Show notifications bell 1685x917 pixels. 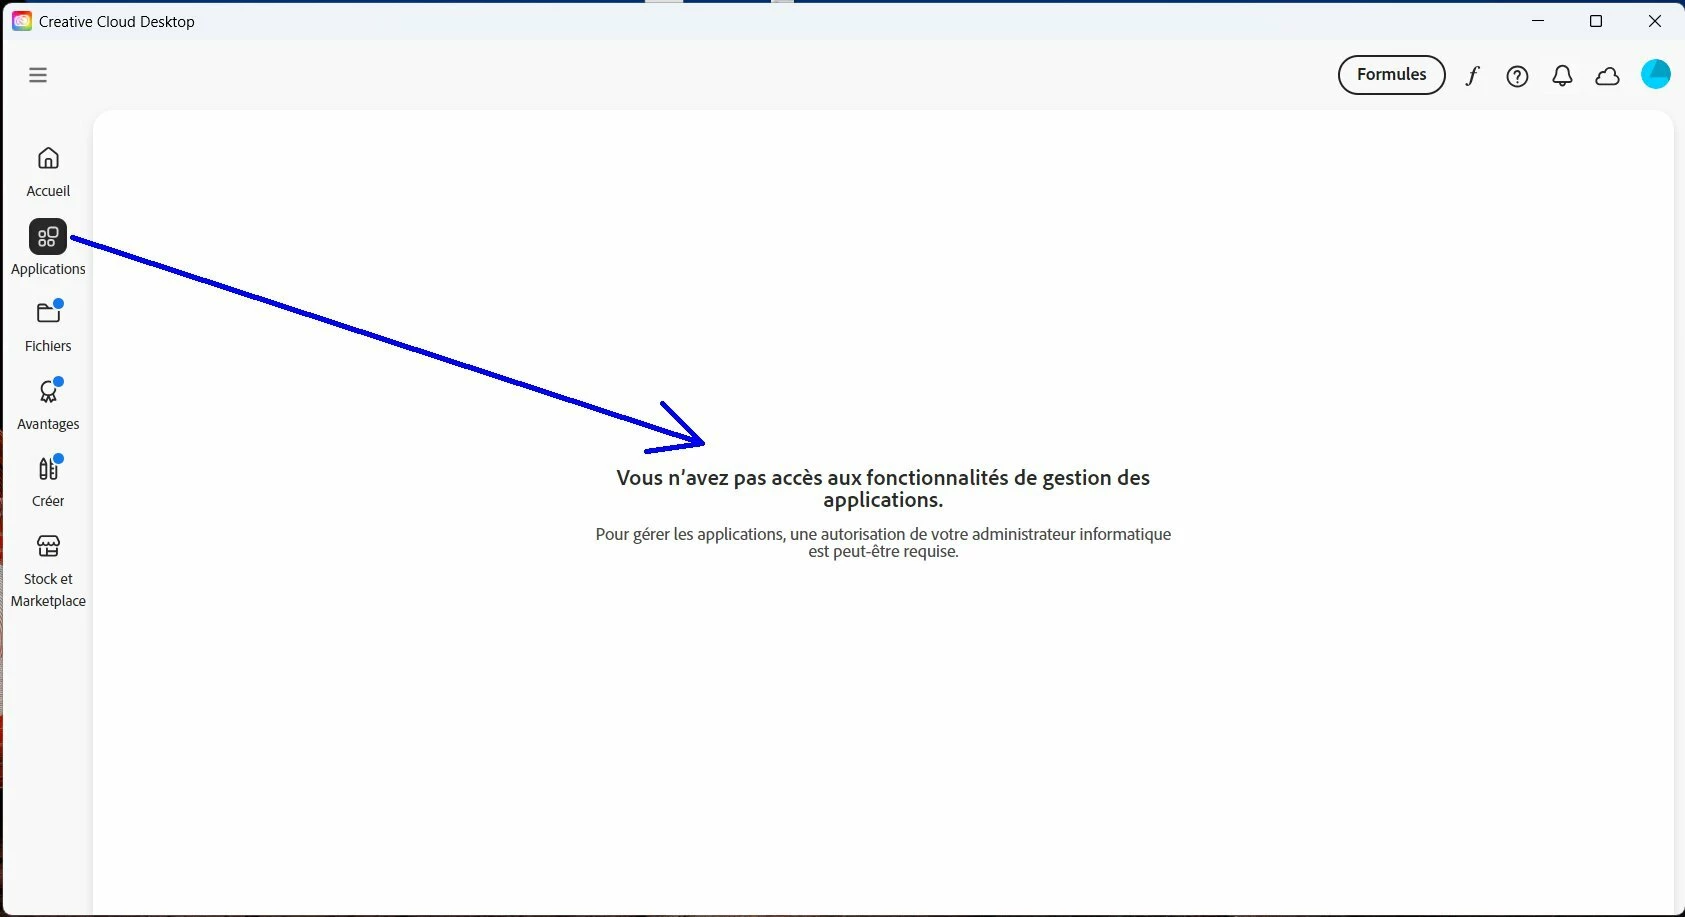click(x=1562, y=76)
